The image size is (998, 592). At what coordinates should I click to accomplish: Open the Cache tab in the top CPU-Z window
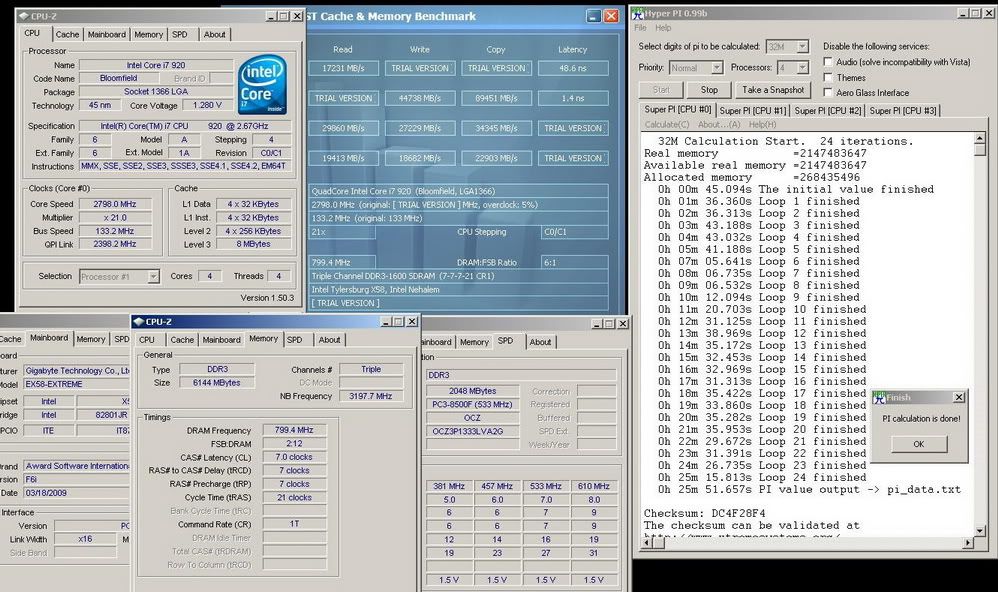click(67, 34)
